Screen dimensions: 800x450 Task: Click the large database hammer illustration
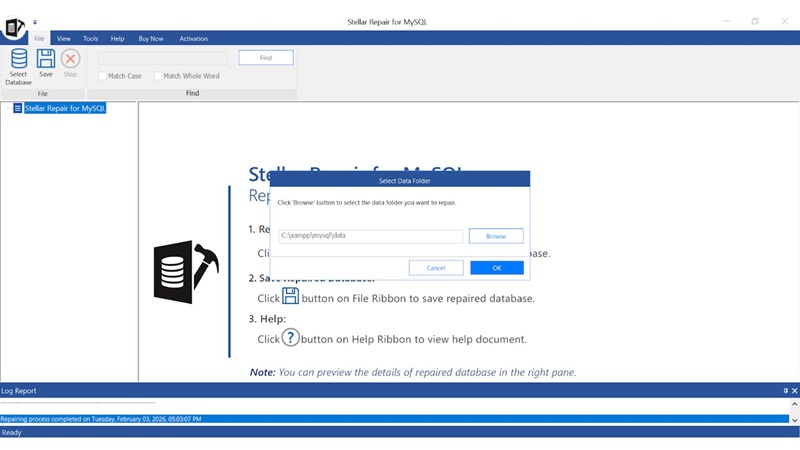pyautogui.click(x=186, y=272)
